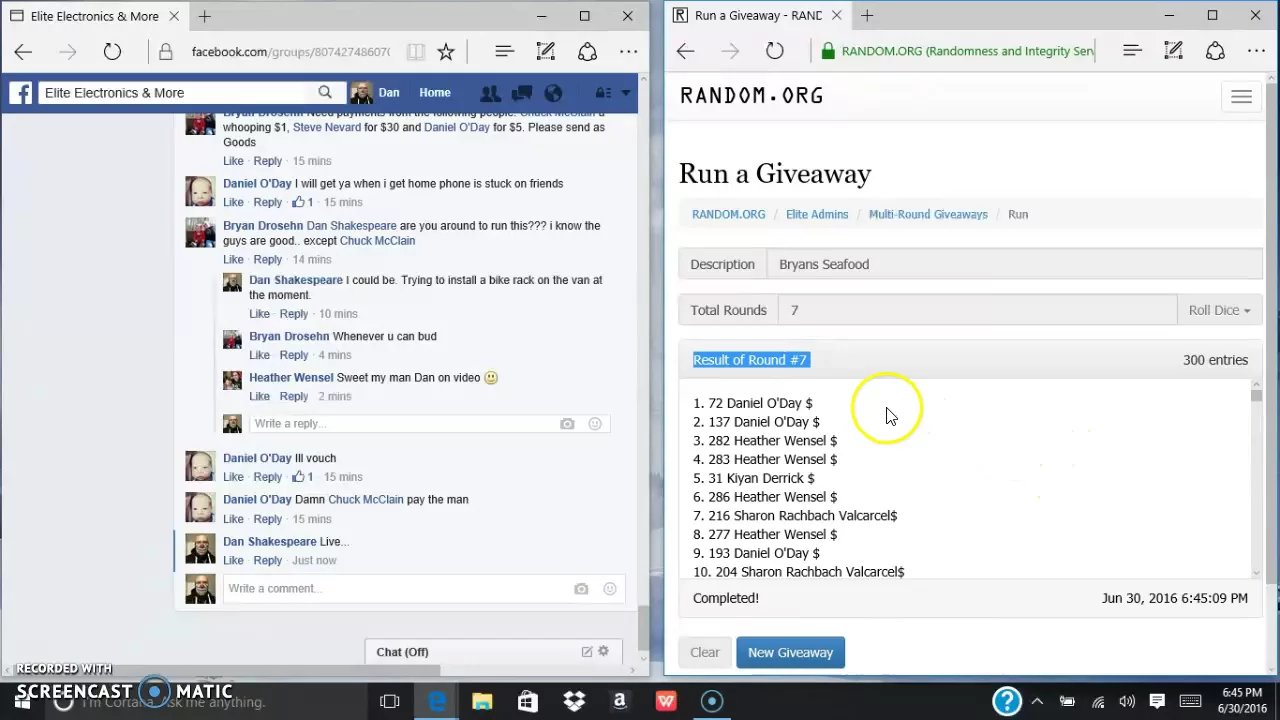Click the Clear button
The image size is (1280, 720).
(x=705, y=652)
